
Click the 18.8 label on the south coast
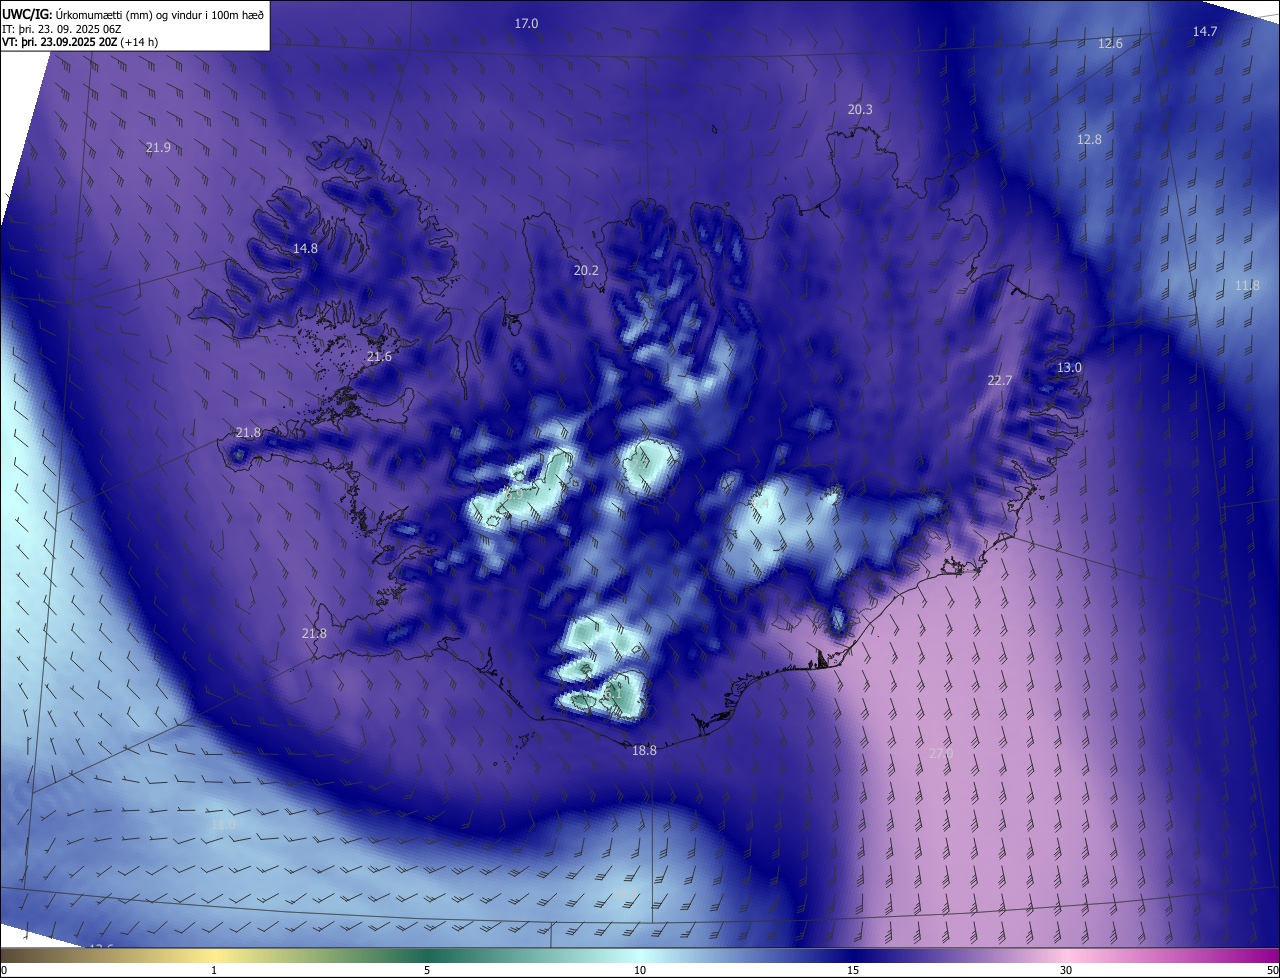645,750
